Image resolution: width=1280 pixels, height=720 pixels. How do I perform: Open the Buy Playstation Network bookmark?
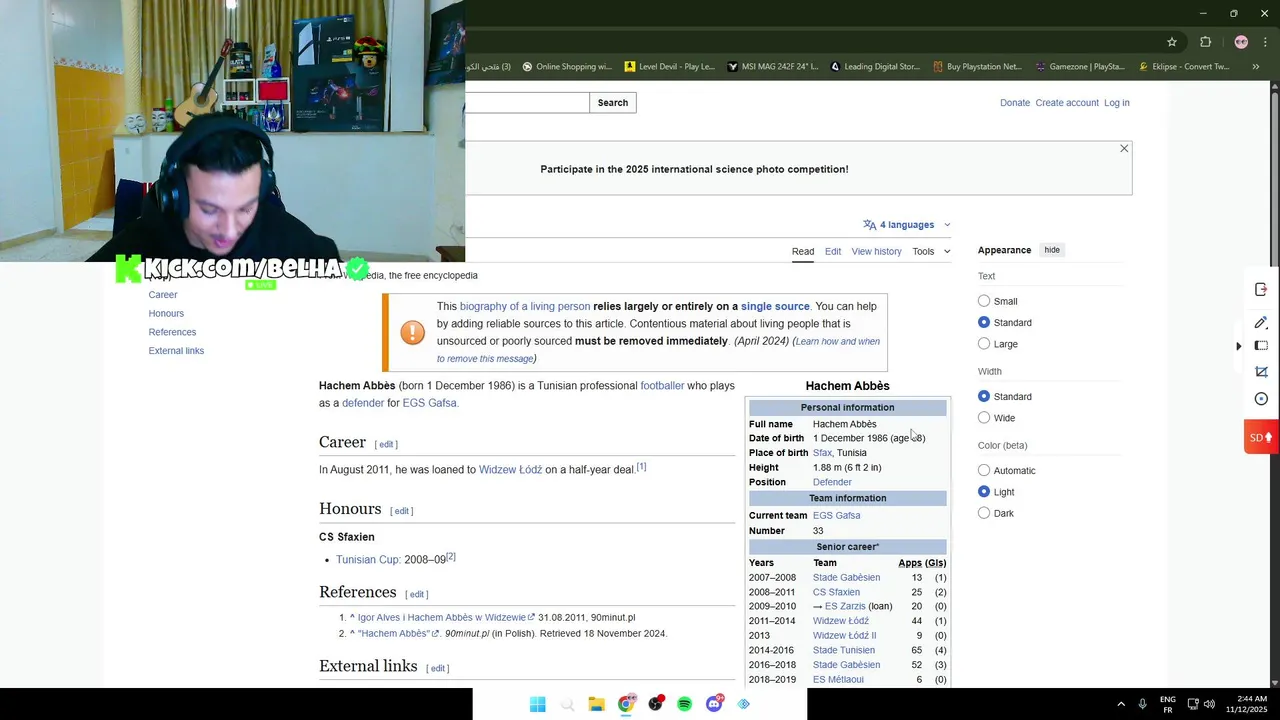point(977,67)
